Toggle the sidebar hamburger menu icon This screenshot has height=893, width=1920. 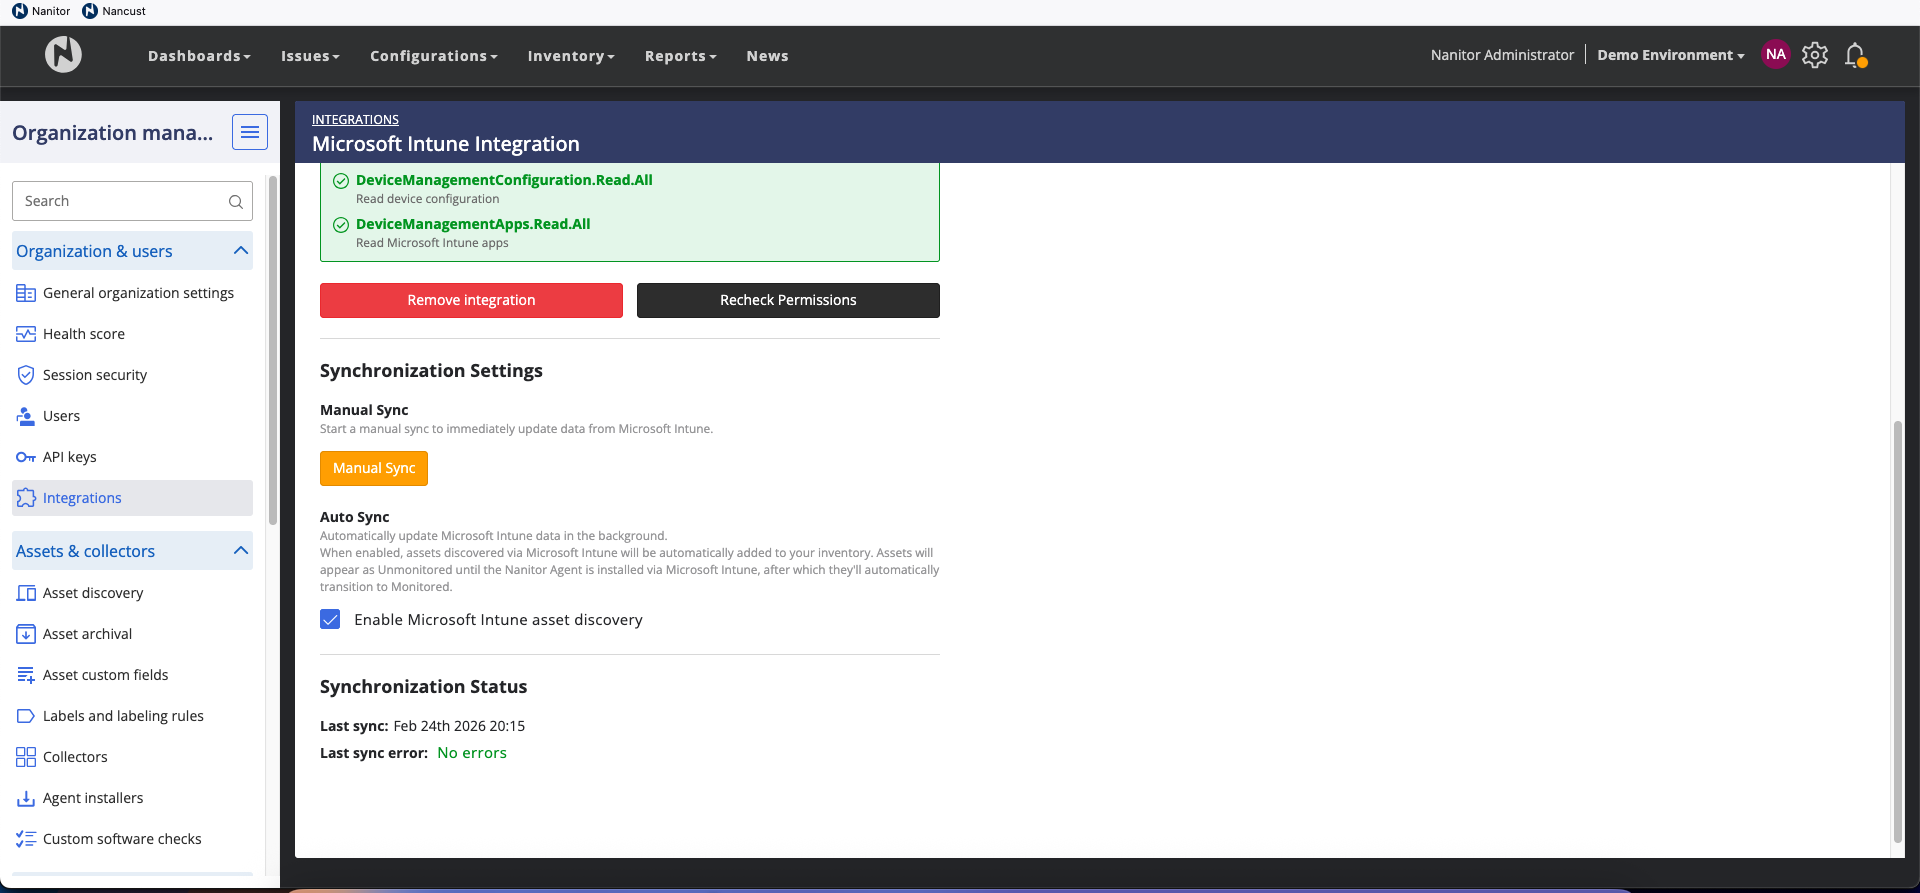[250, 132]
